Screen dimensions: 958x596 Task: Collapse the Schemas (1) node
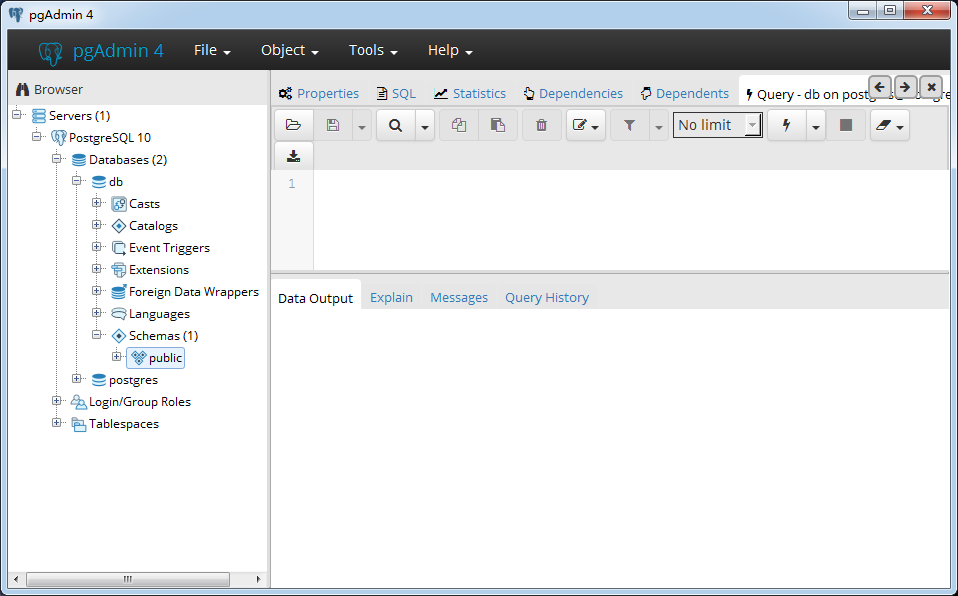click(x=97, y=335)
